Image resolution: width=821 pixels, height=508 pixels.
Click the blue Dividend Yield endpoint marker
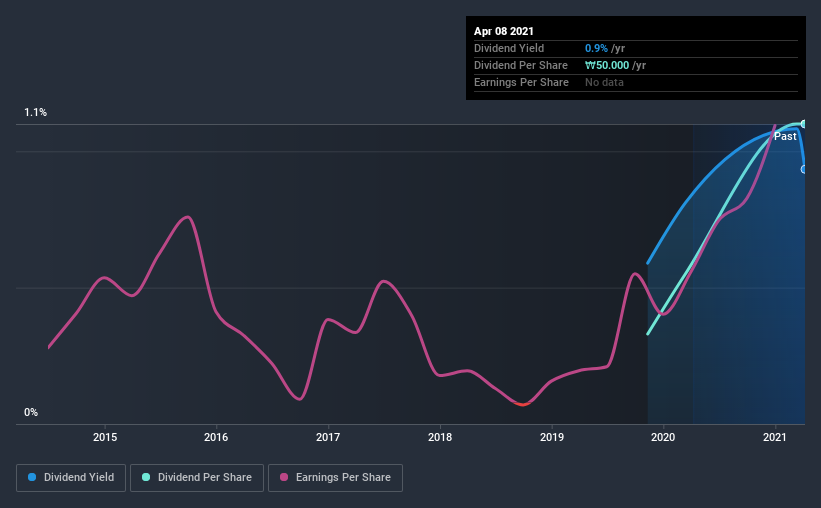pos(804,169)
